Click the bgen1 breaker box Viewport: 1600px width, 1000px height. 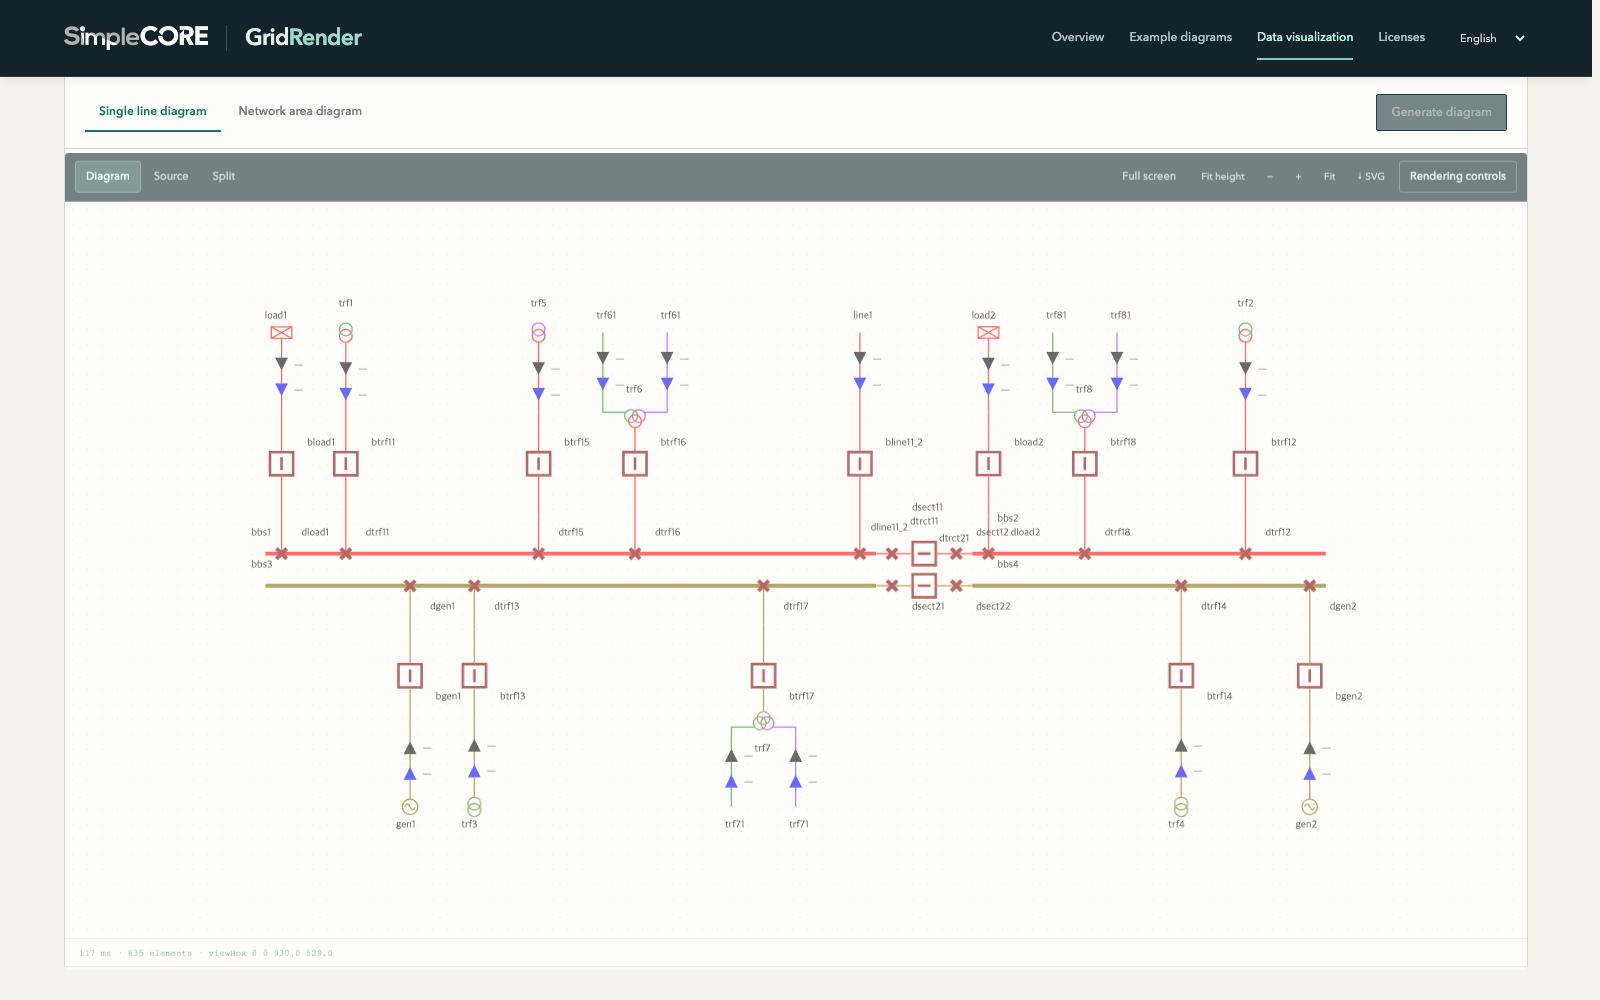click(410, 676)
